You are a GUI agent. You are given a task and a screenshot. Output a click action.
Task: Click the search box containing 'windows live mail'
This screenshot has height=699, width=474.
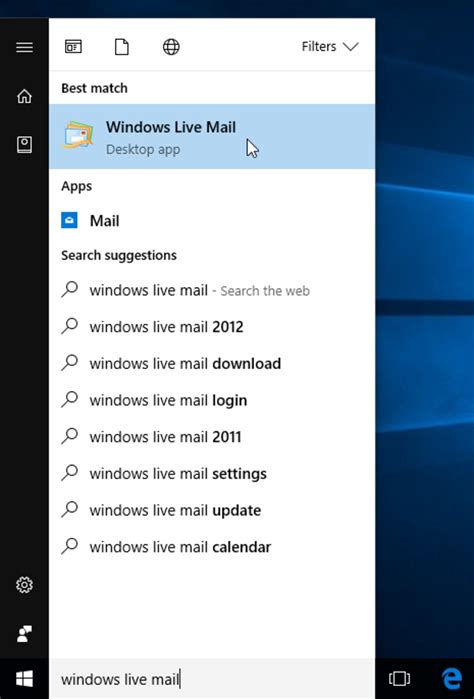[212, 679]
